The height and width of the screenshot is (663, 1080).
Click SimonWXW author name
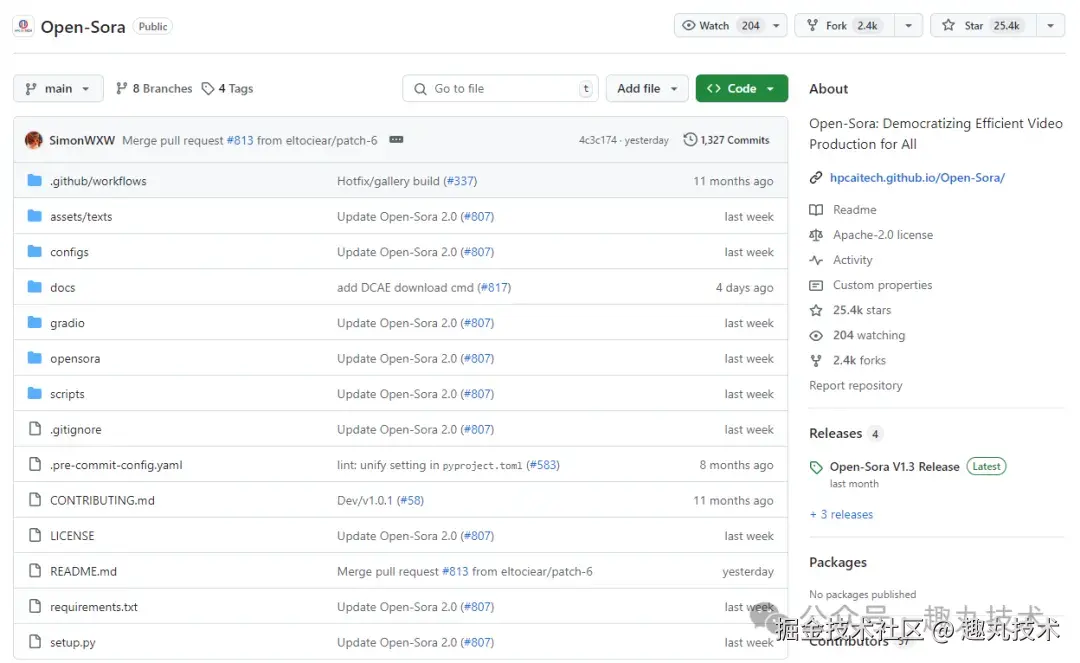[82, 140]
